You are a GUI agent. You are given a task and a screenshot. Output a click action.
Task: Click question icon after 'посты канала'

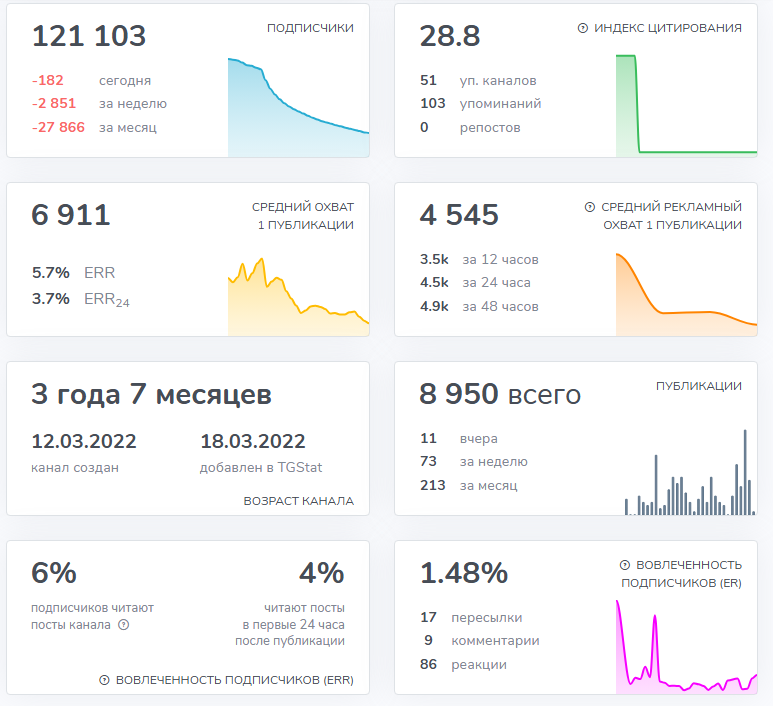(x=124, y=625)
